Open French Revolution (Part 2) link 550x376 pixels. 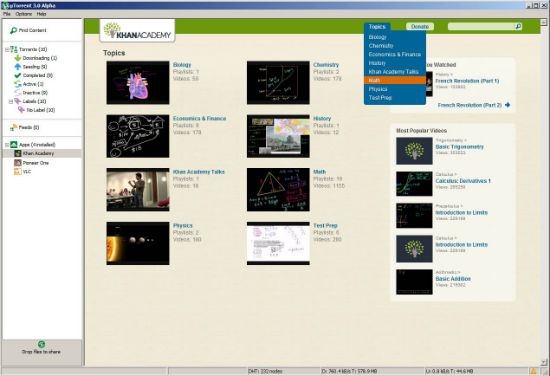click(470, 105)
